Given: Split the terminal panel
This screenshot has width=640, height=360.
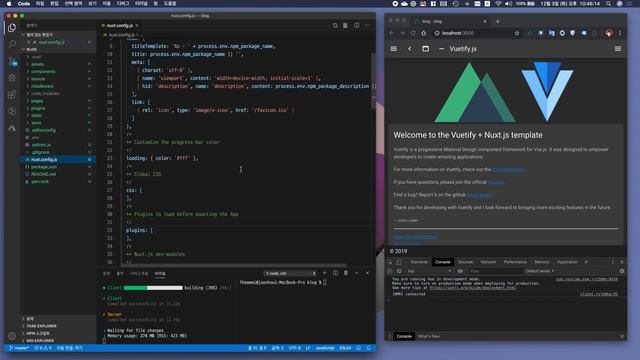Looking at the screenshot, I should coord(335,273).
